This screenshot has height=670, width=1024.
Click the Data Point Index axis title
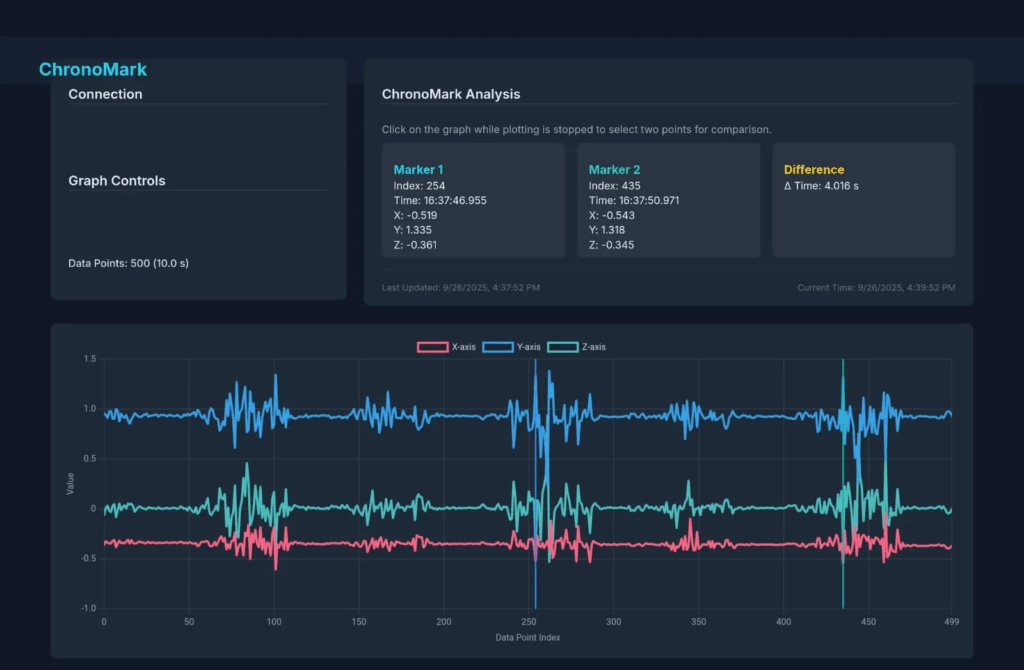(x=527, y=637)
